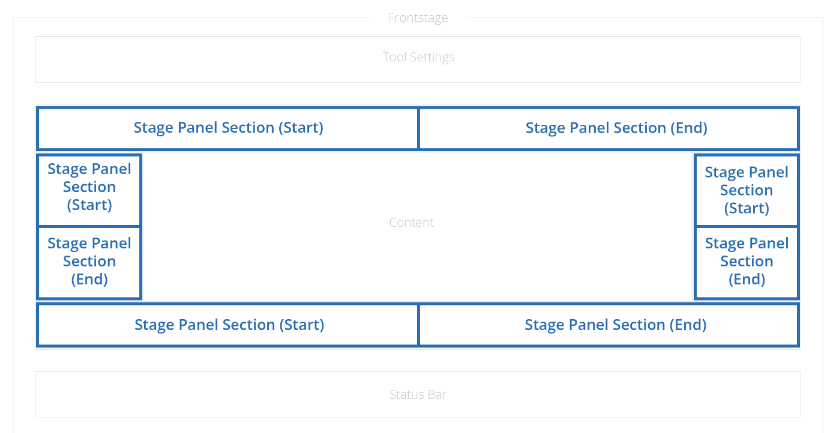Click the left Stage Panel Section (End)

click(x=89, y=261)
